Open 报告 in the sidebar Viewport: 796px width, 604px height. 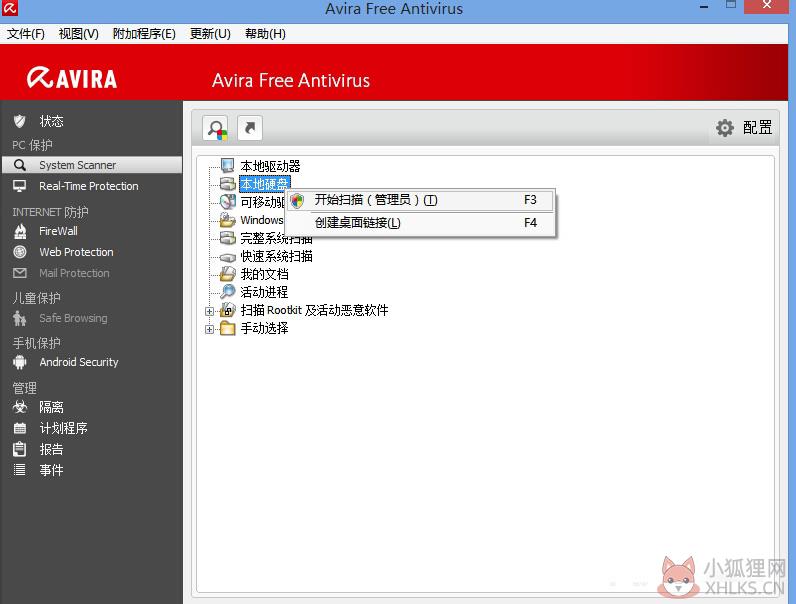(x=51, y=449)
